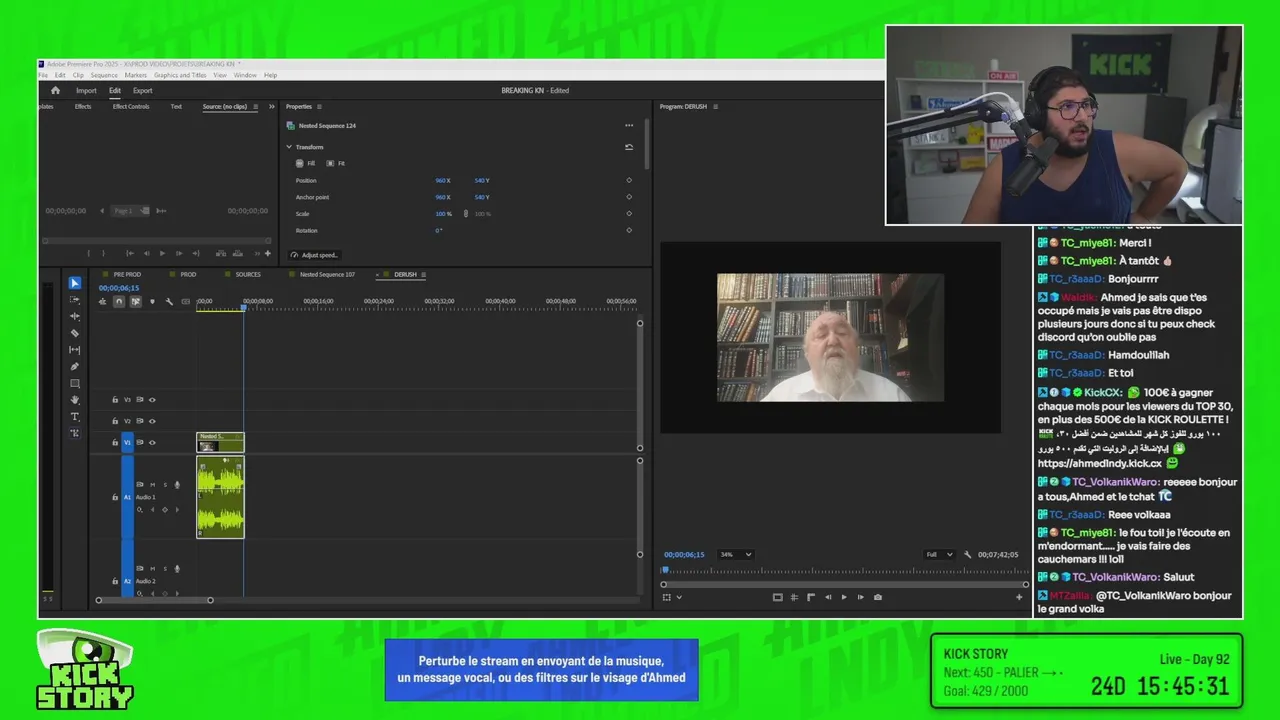This screenshot has height=720, width=1280.
Task: Select the Track Select Forward tool
Action: tap(75, 300)
